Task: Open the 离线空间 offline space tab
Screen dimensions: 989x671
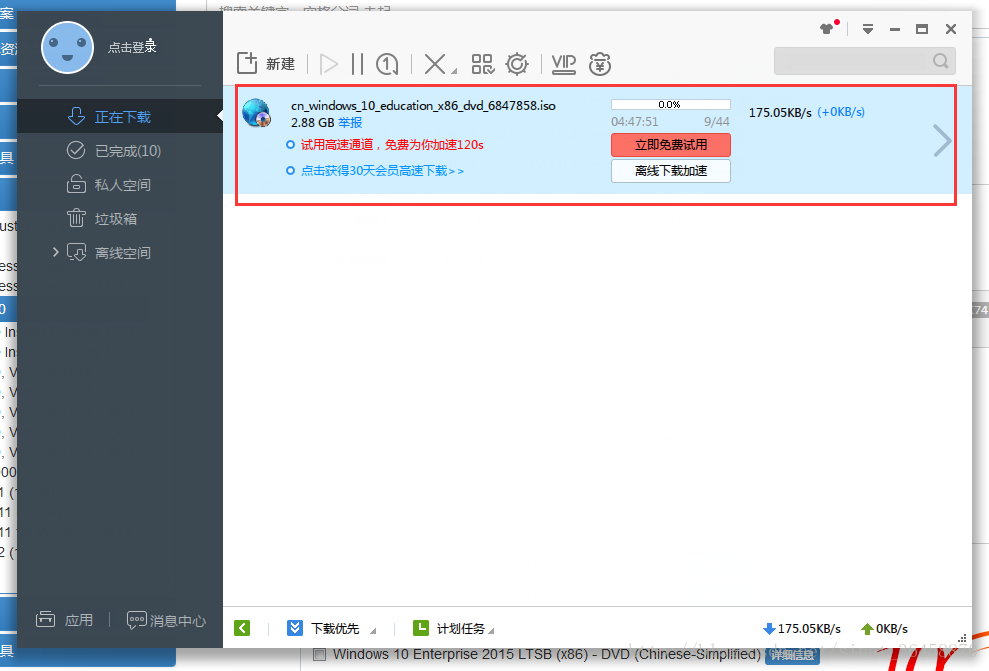Action: pyautogui.click(x=120, y=253)
